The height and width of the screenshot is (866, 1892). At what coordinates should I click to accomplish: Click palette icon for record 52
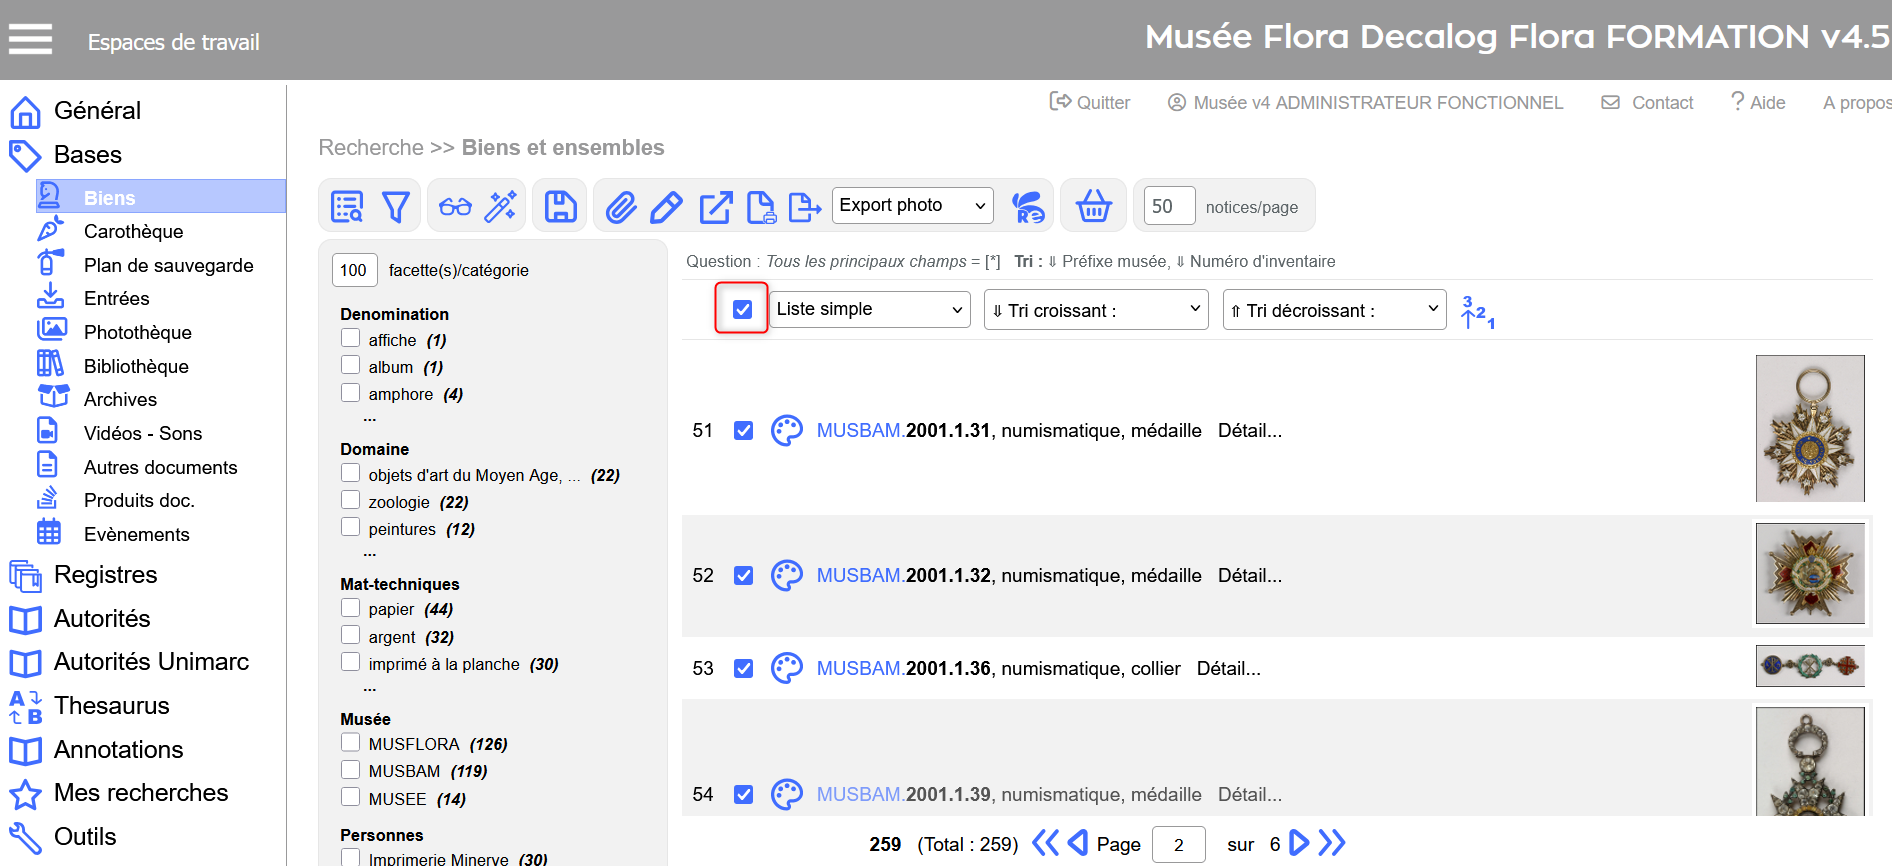(x=787, y=576)
